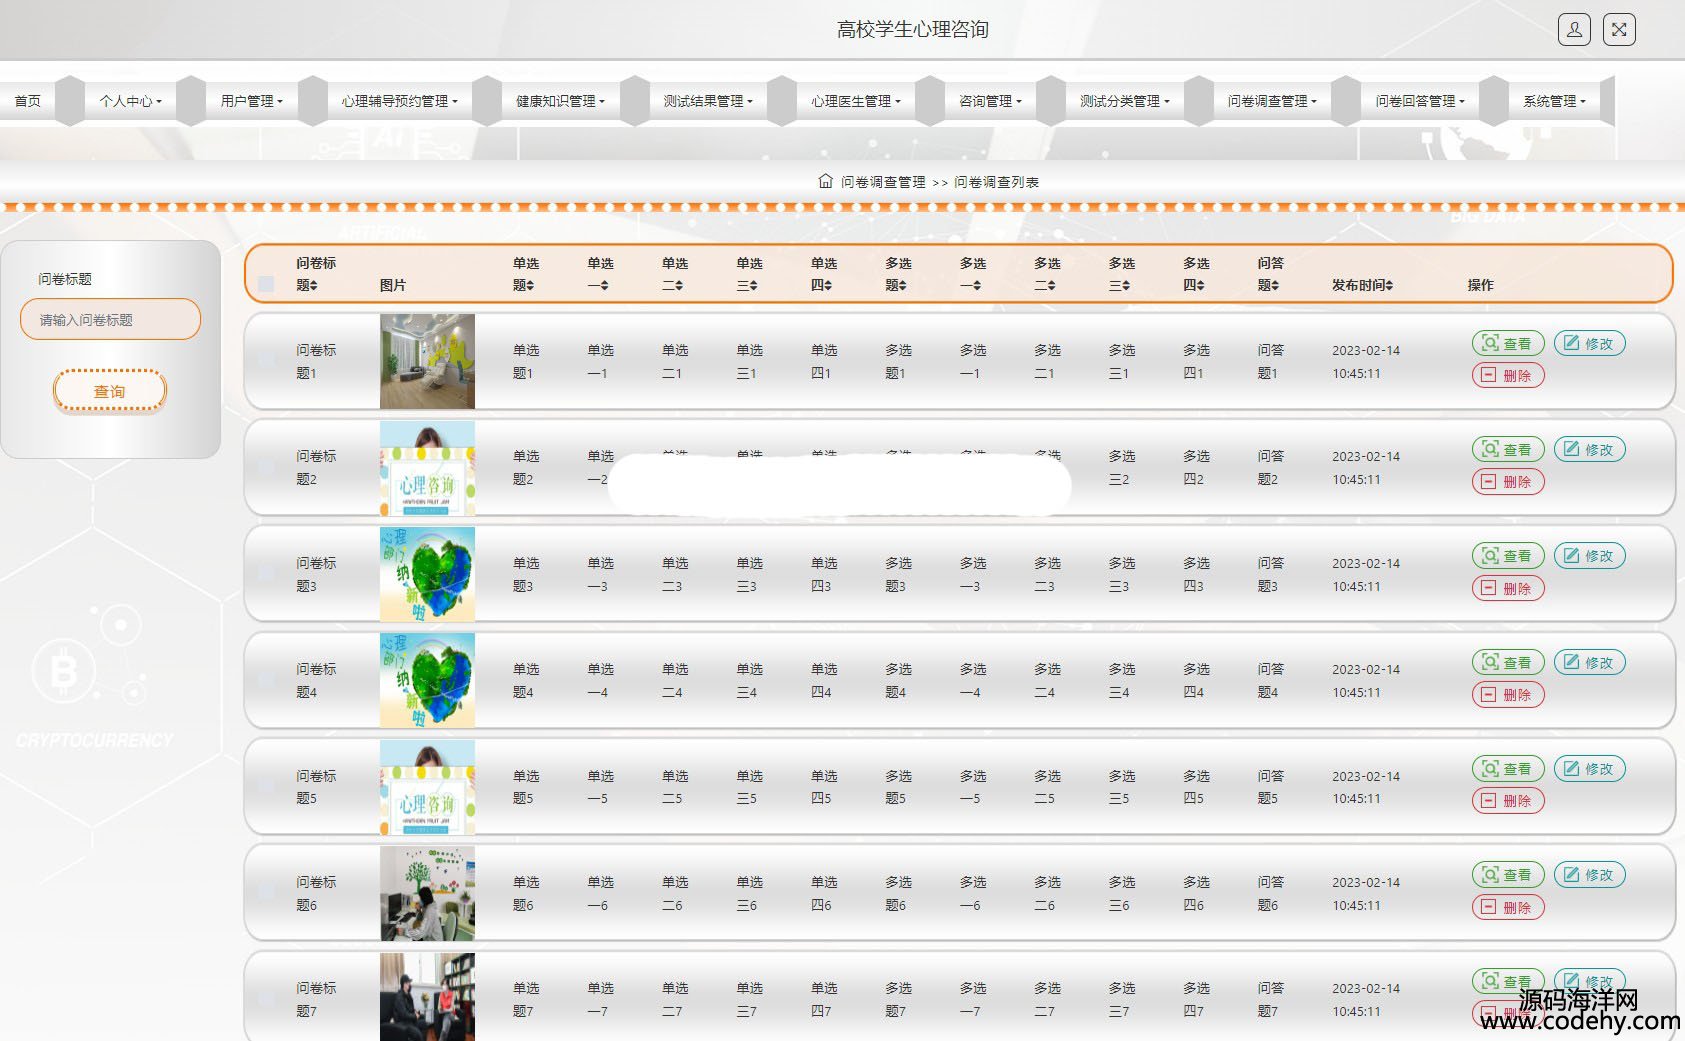The width and height of the screenshot is (1685, 1041).
Task: Select the checkbox for row 问卷标题5
Action: pos(266,786)
